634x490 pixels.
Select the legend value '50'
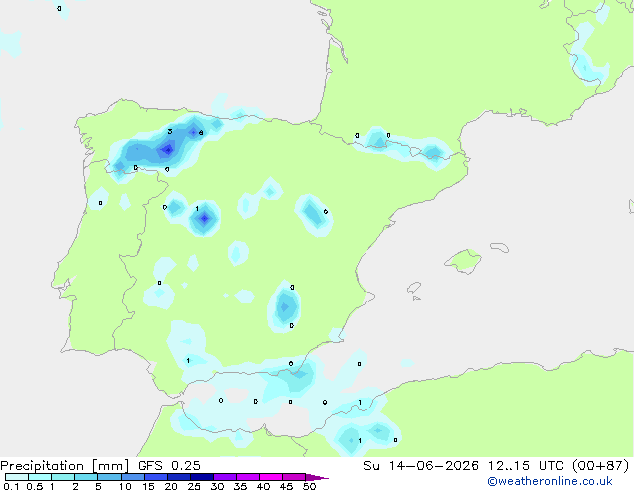(x=309, y=486)
